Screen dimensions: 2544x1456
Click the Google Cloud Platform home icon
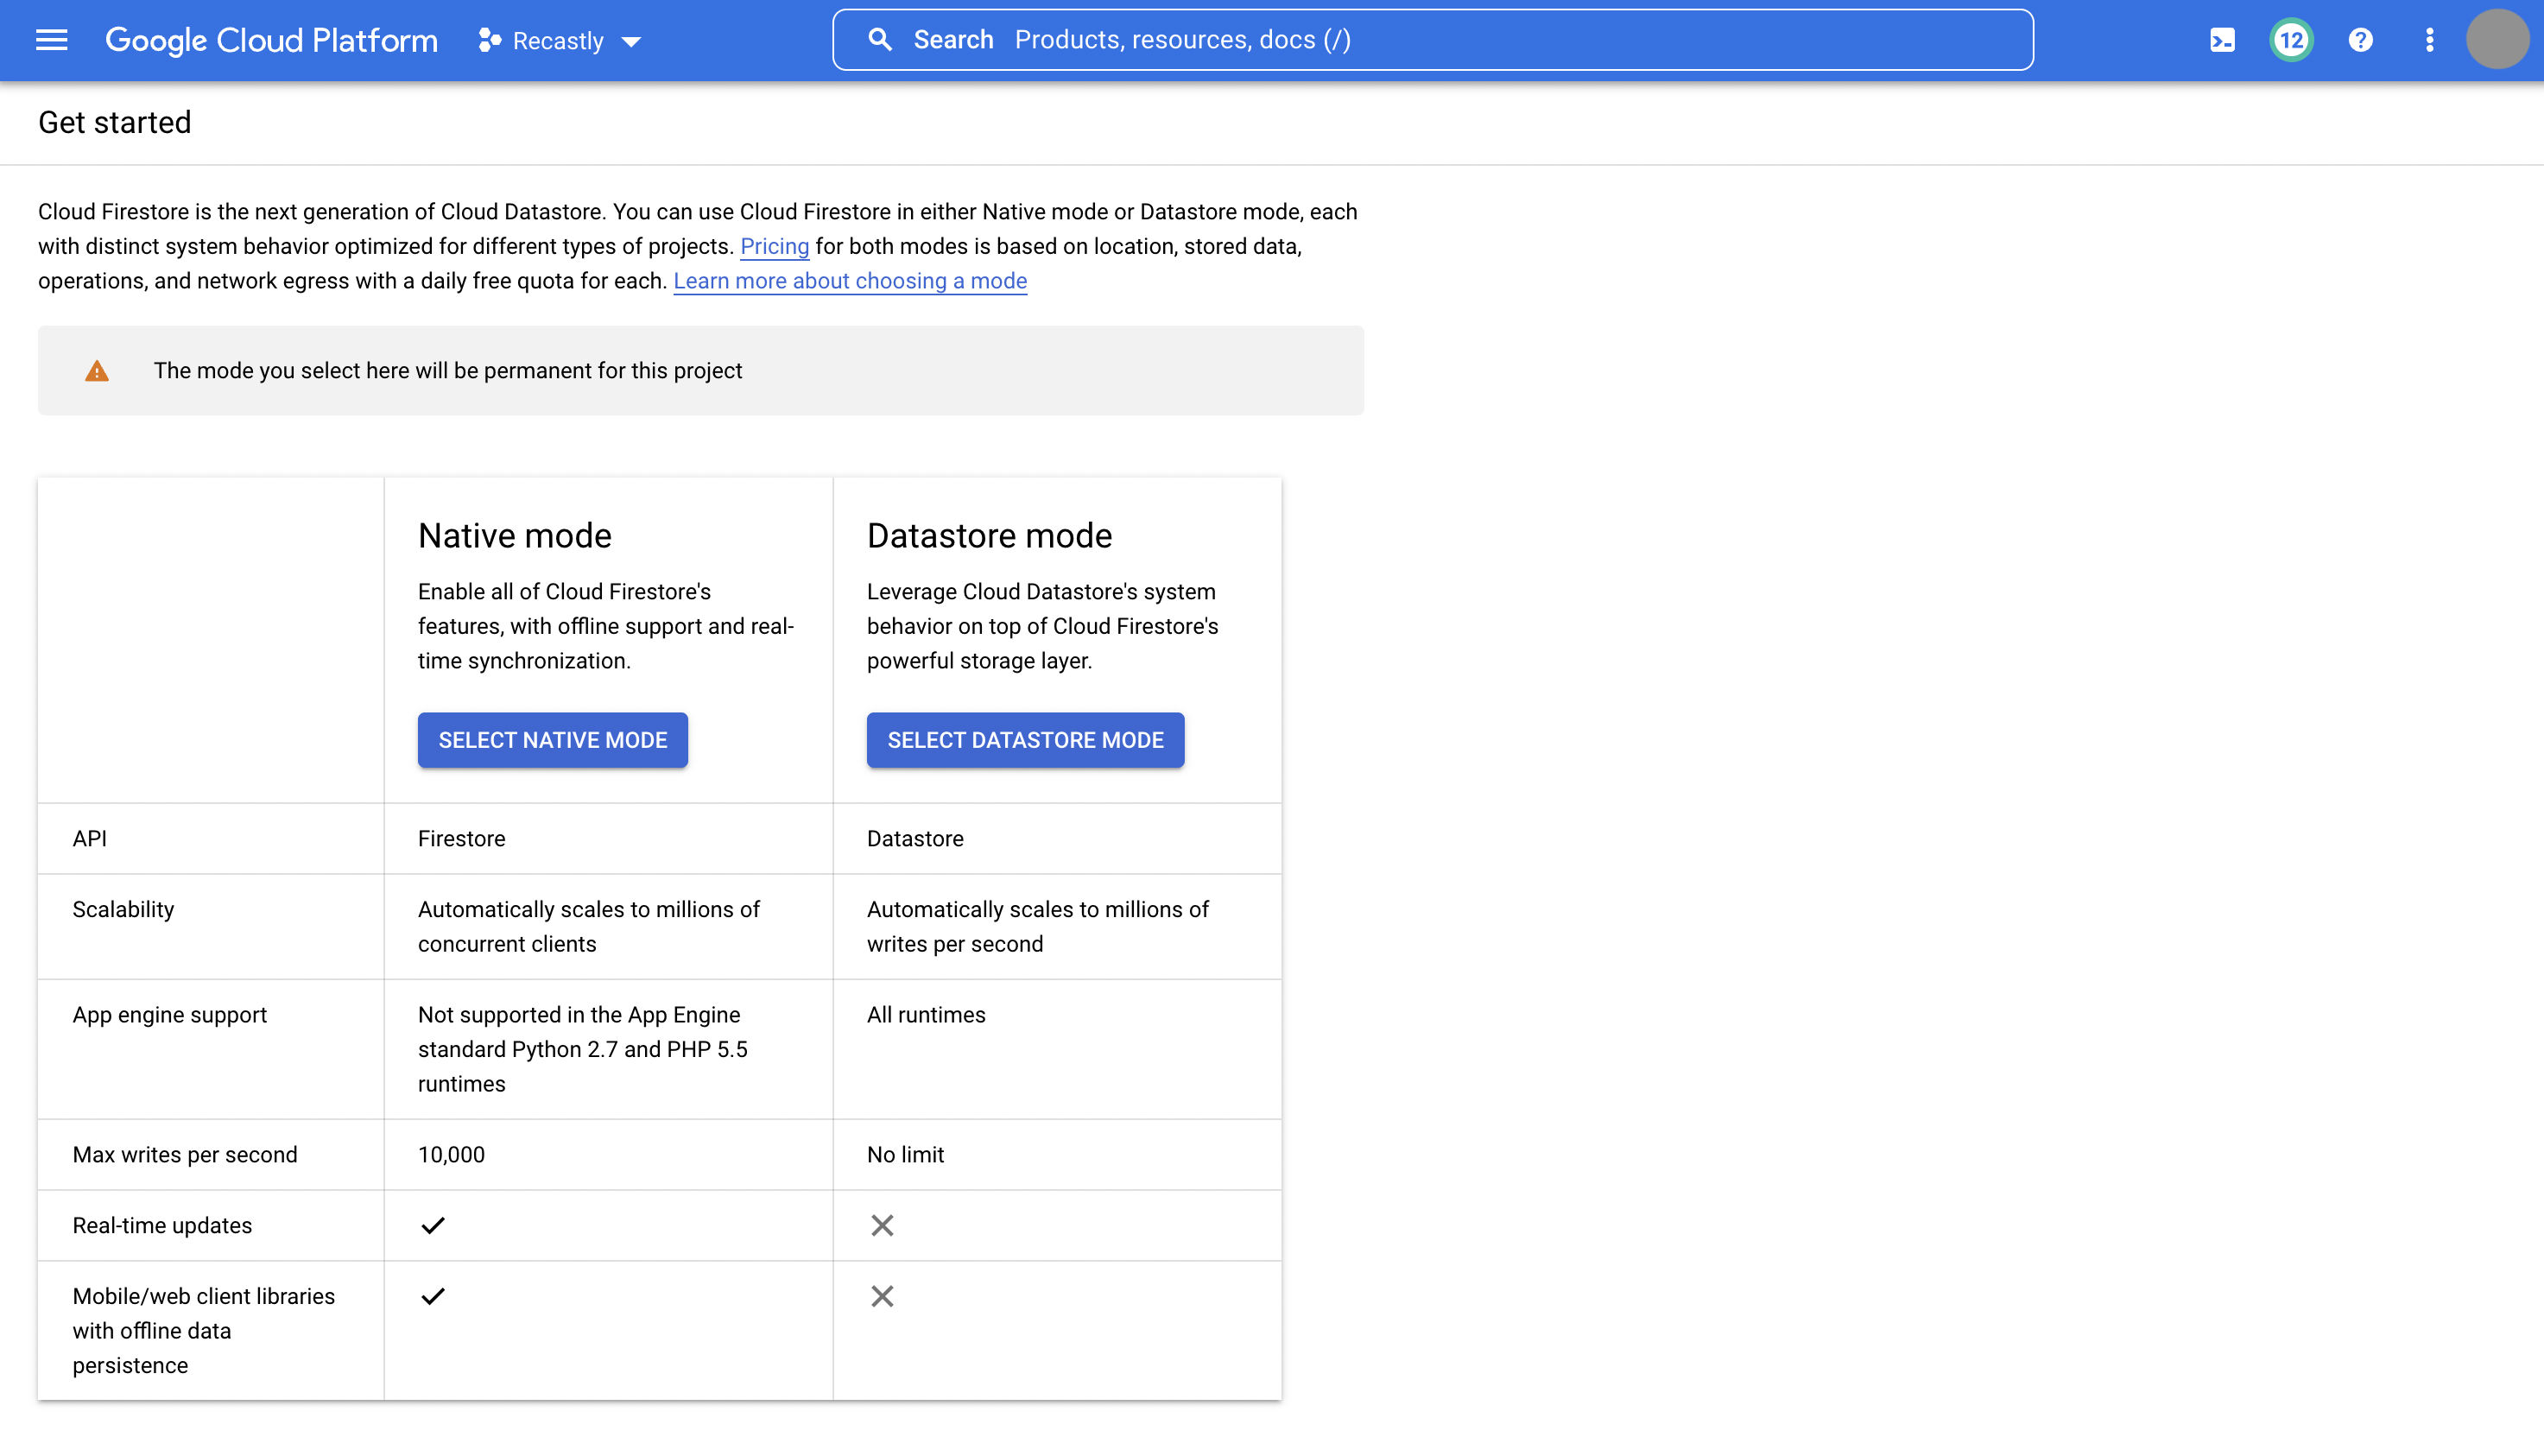pos(271,41)
